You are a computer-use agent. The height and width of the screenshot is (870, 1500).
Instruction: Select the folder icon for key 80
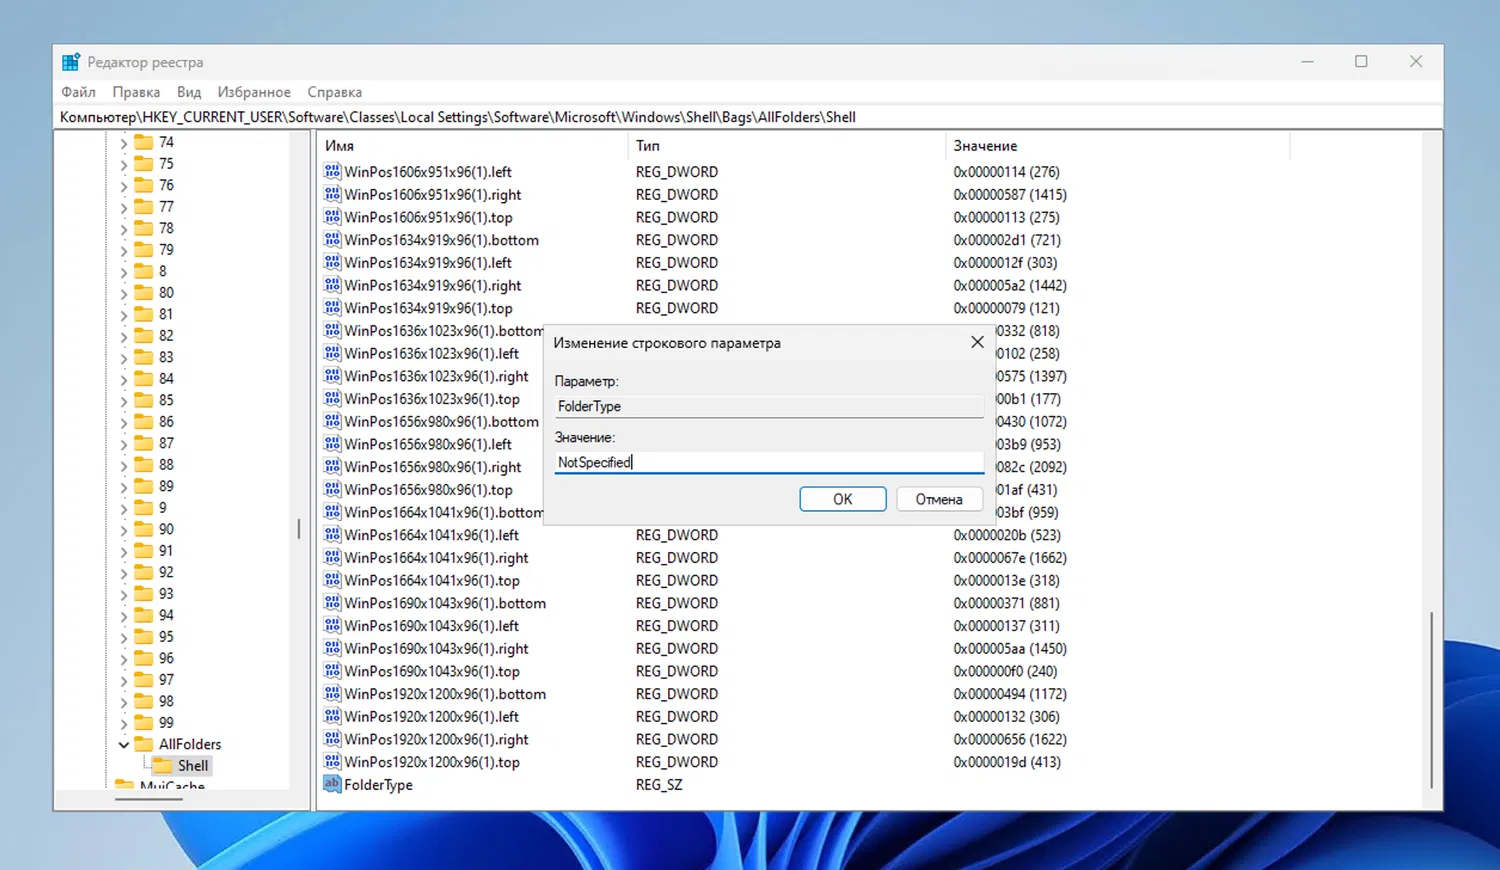tap(143, 293)
